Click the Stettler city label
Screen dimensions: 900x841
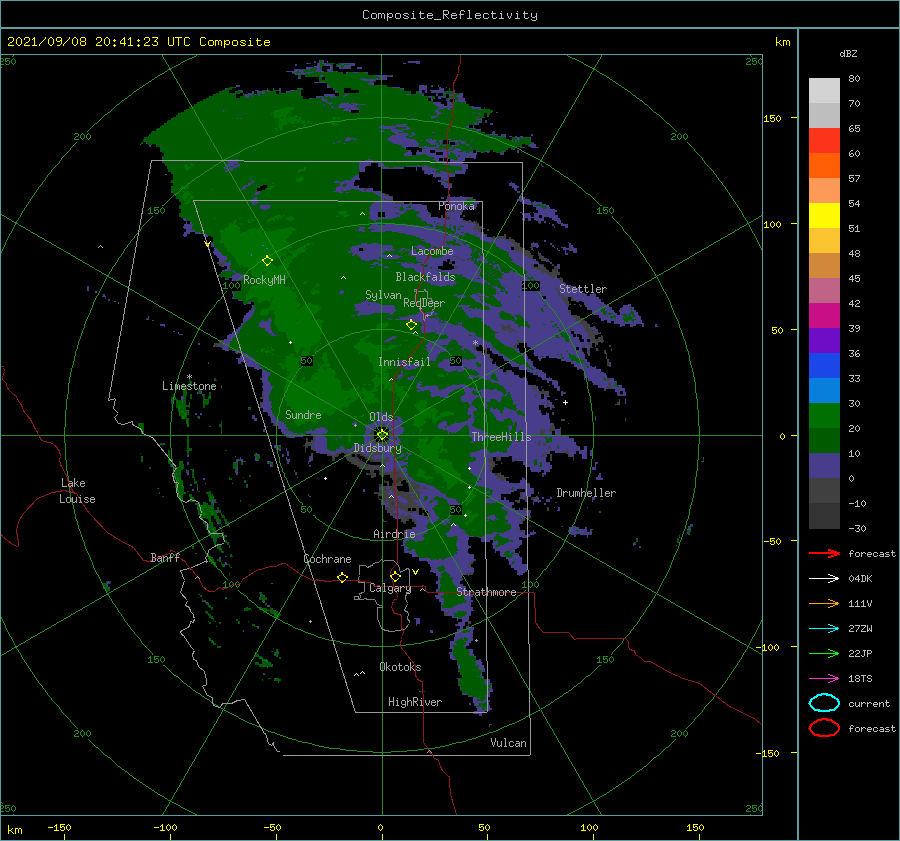tap(583, 289)
